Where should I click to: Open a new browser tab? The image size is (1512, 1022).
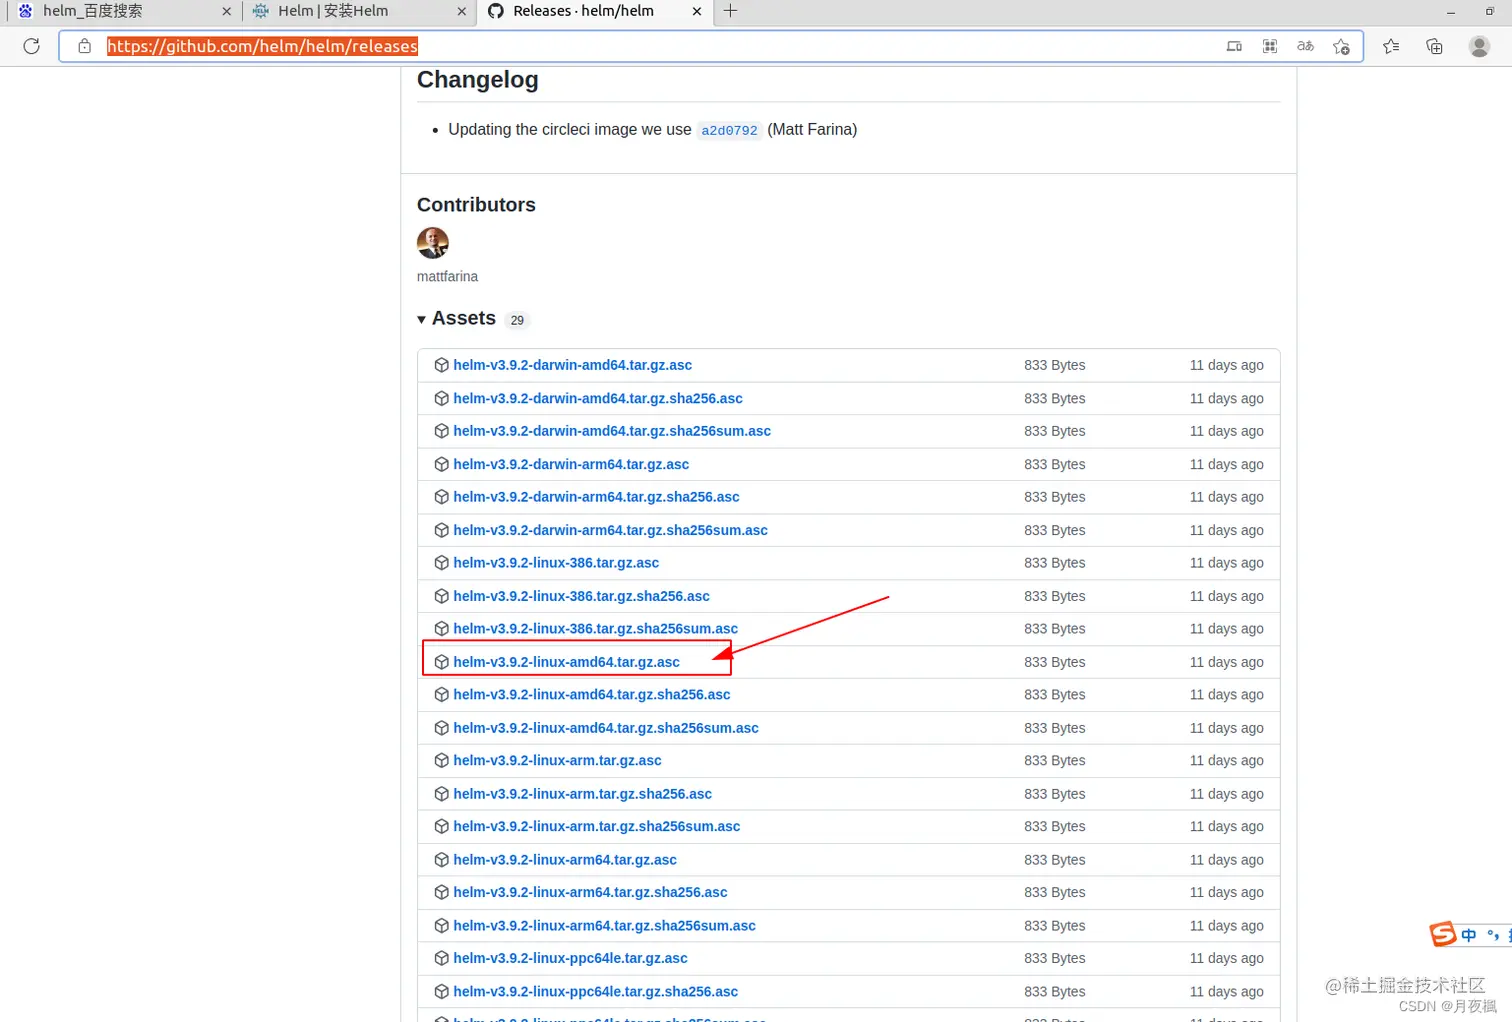[730, 11]
